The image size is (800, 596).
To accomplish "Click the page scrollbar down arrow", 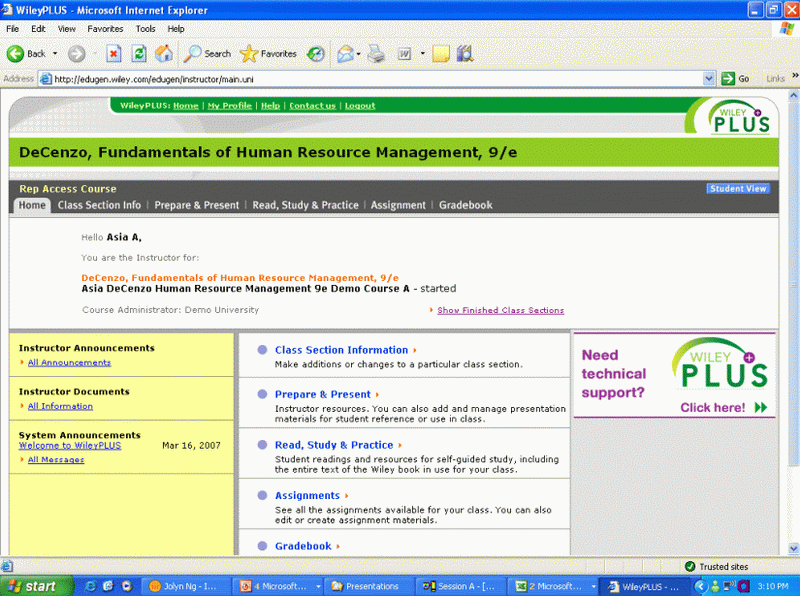I will pyautogui.click(x=793, y=549).
